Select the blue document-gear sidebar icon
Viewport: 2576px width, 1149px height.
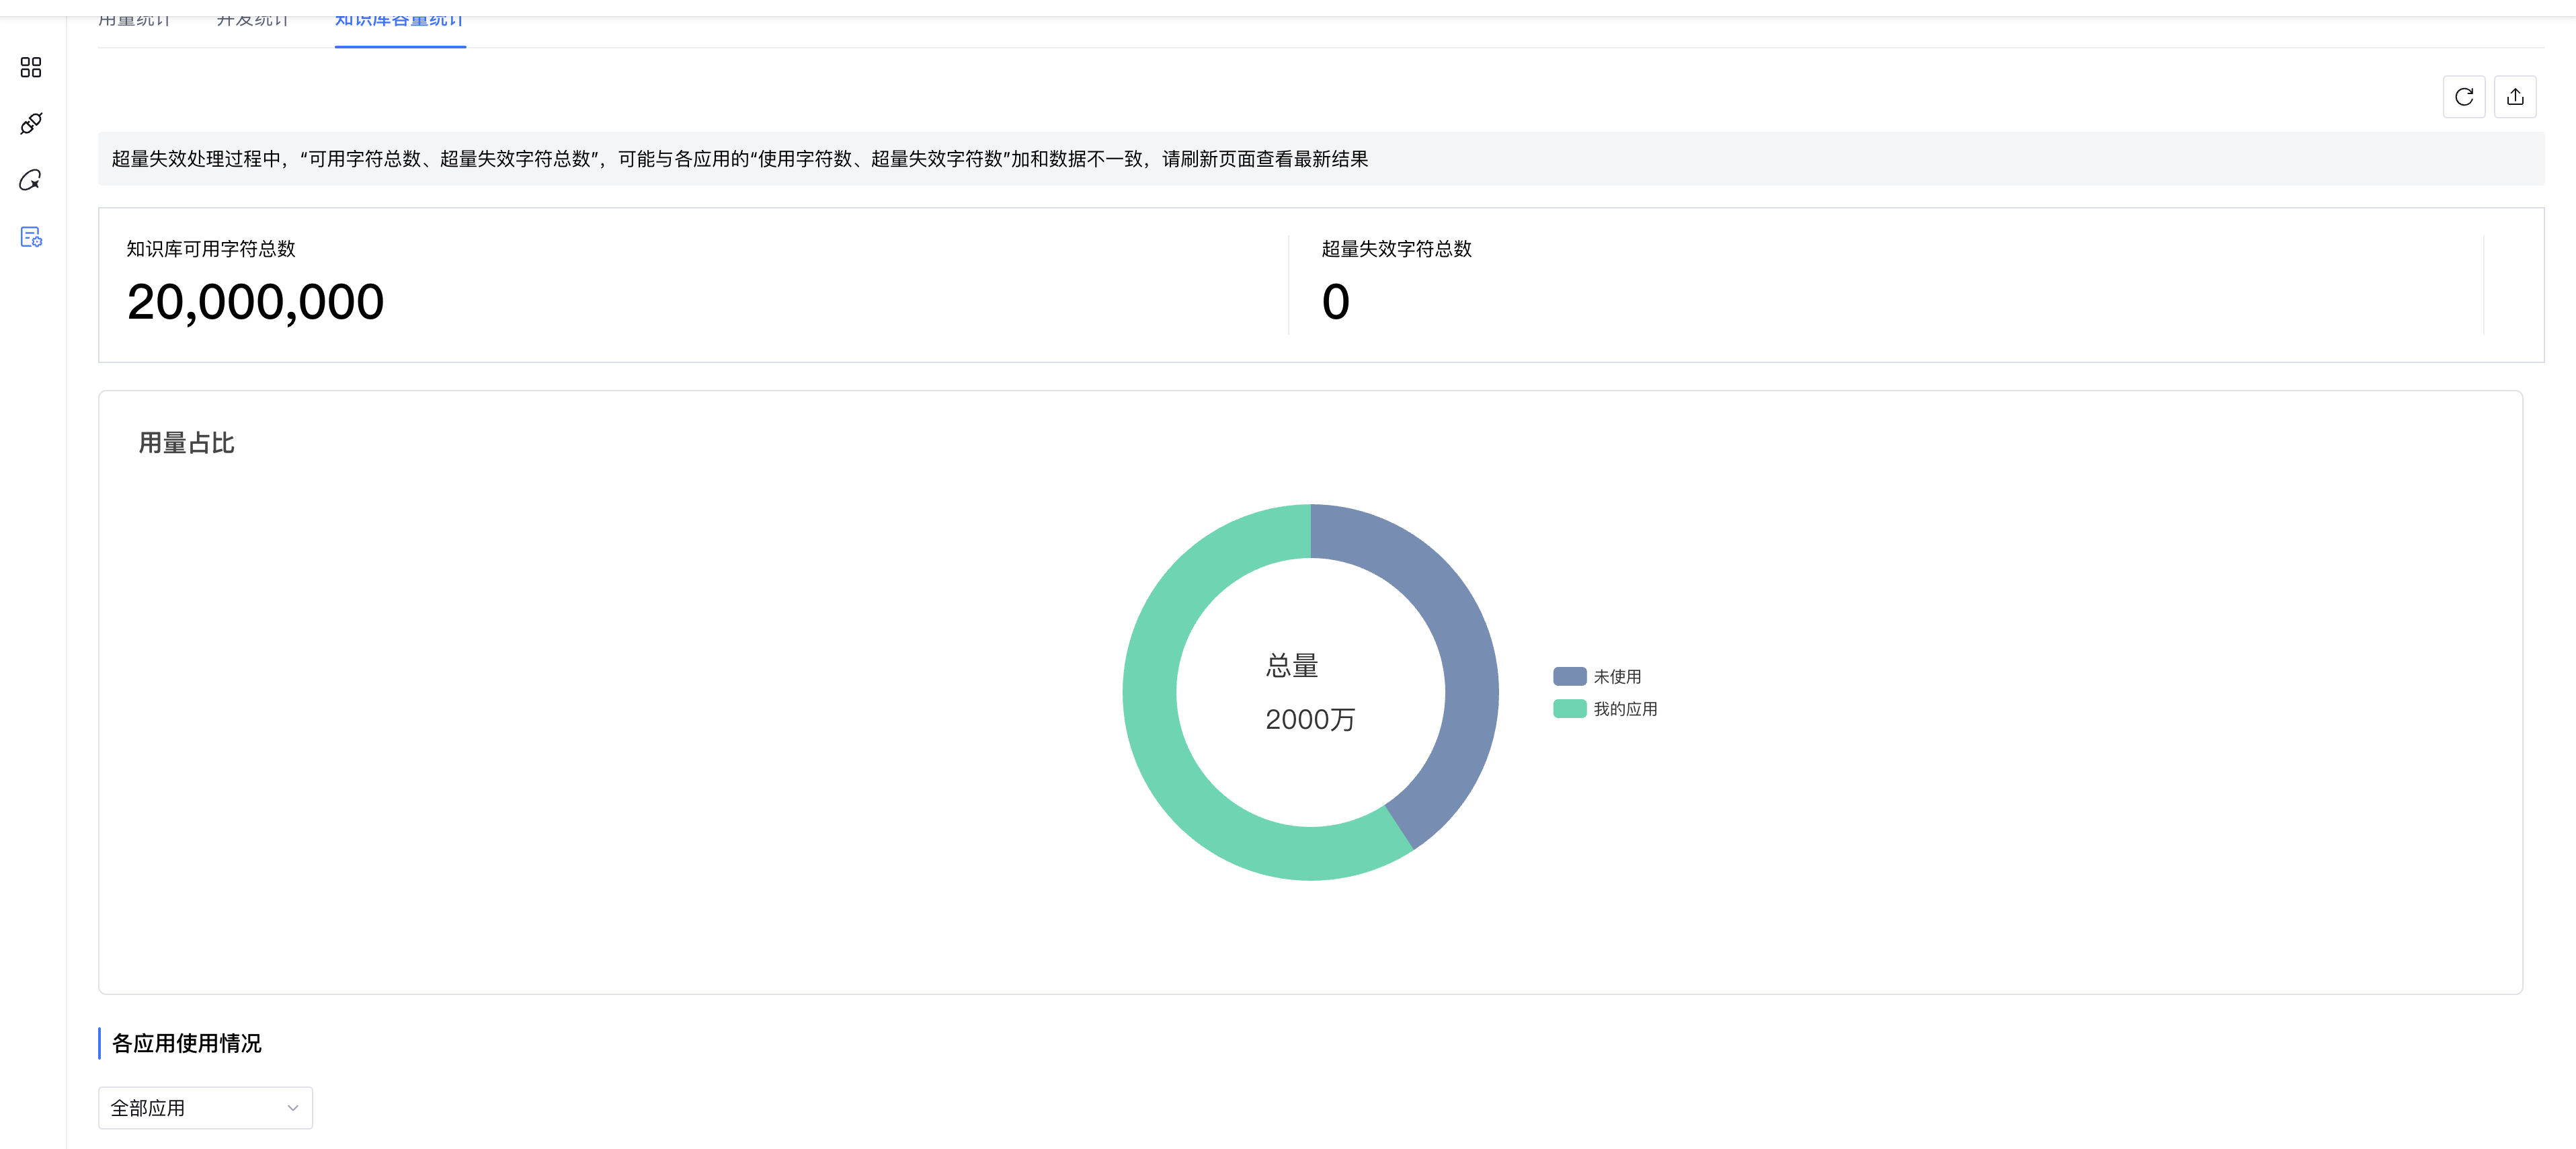31,237
